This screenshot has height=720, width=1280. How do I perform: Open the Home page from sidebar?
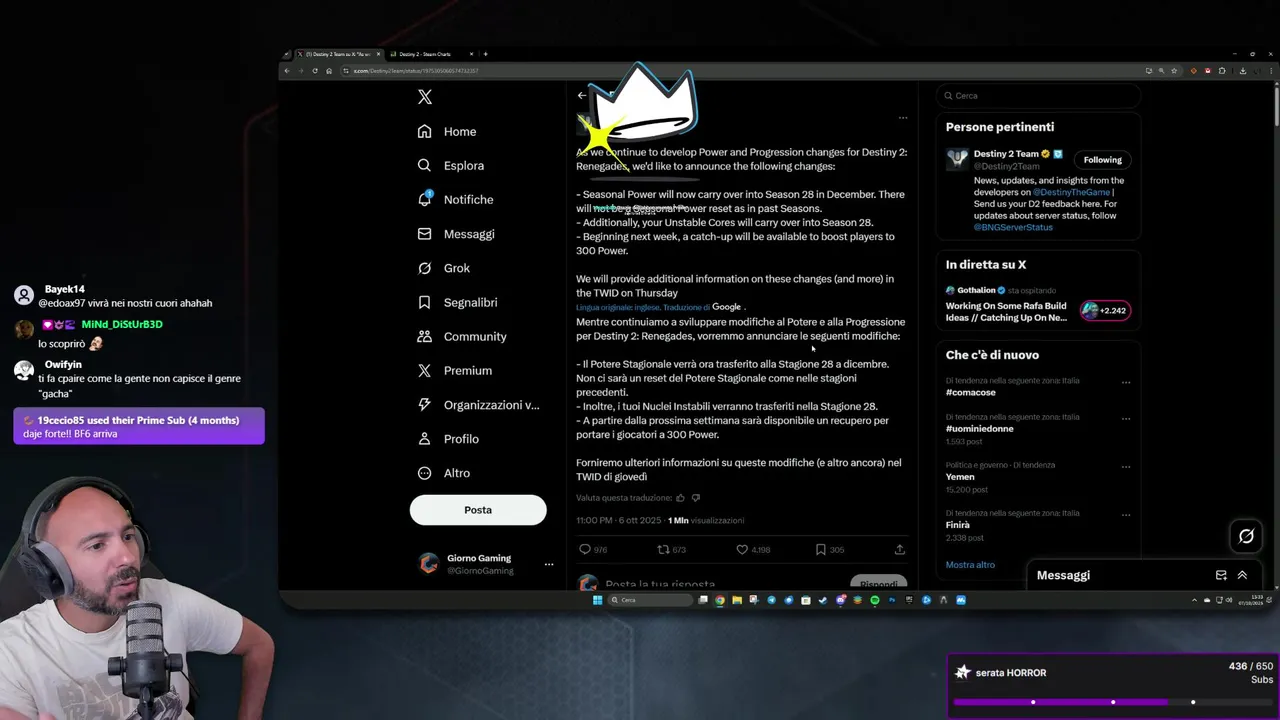pos(447,132)
